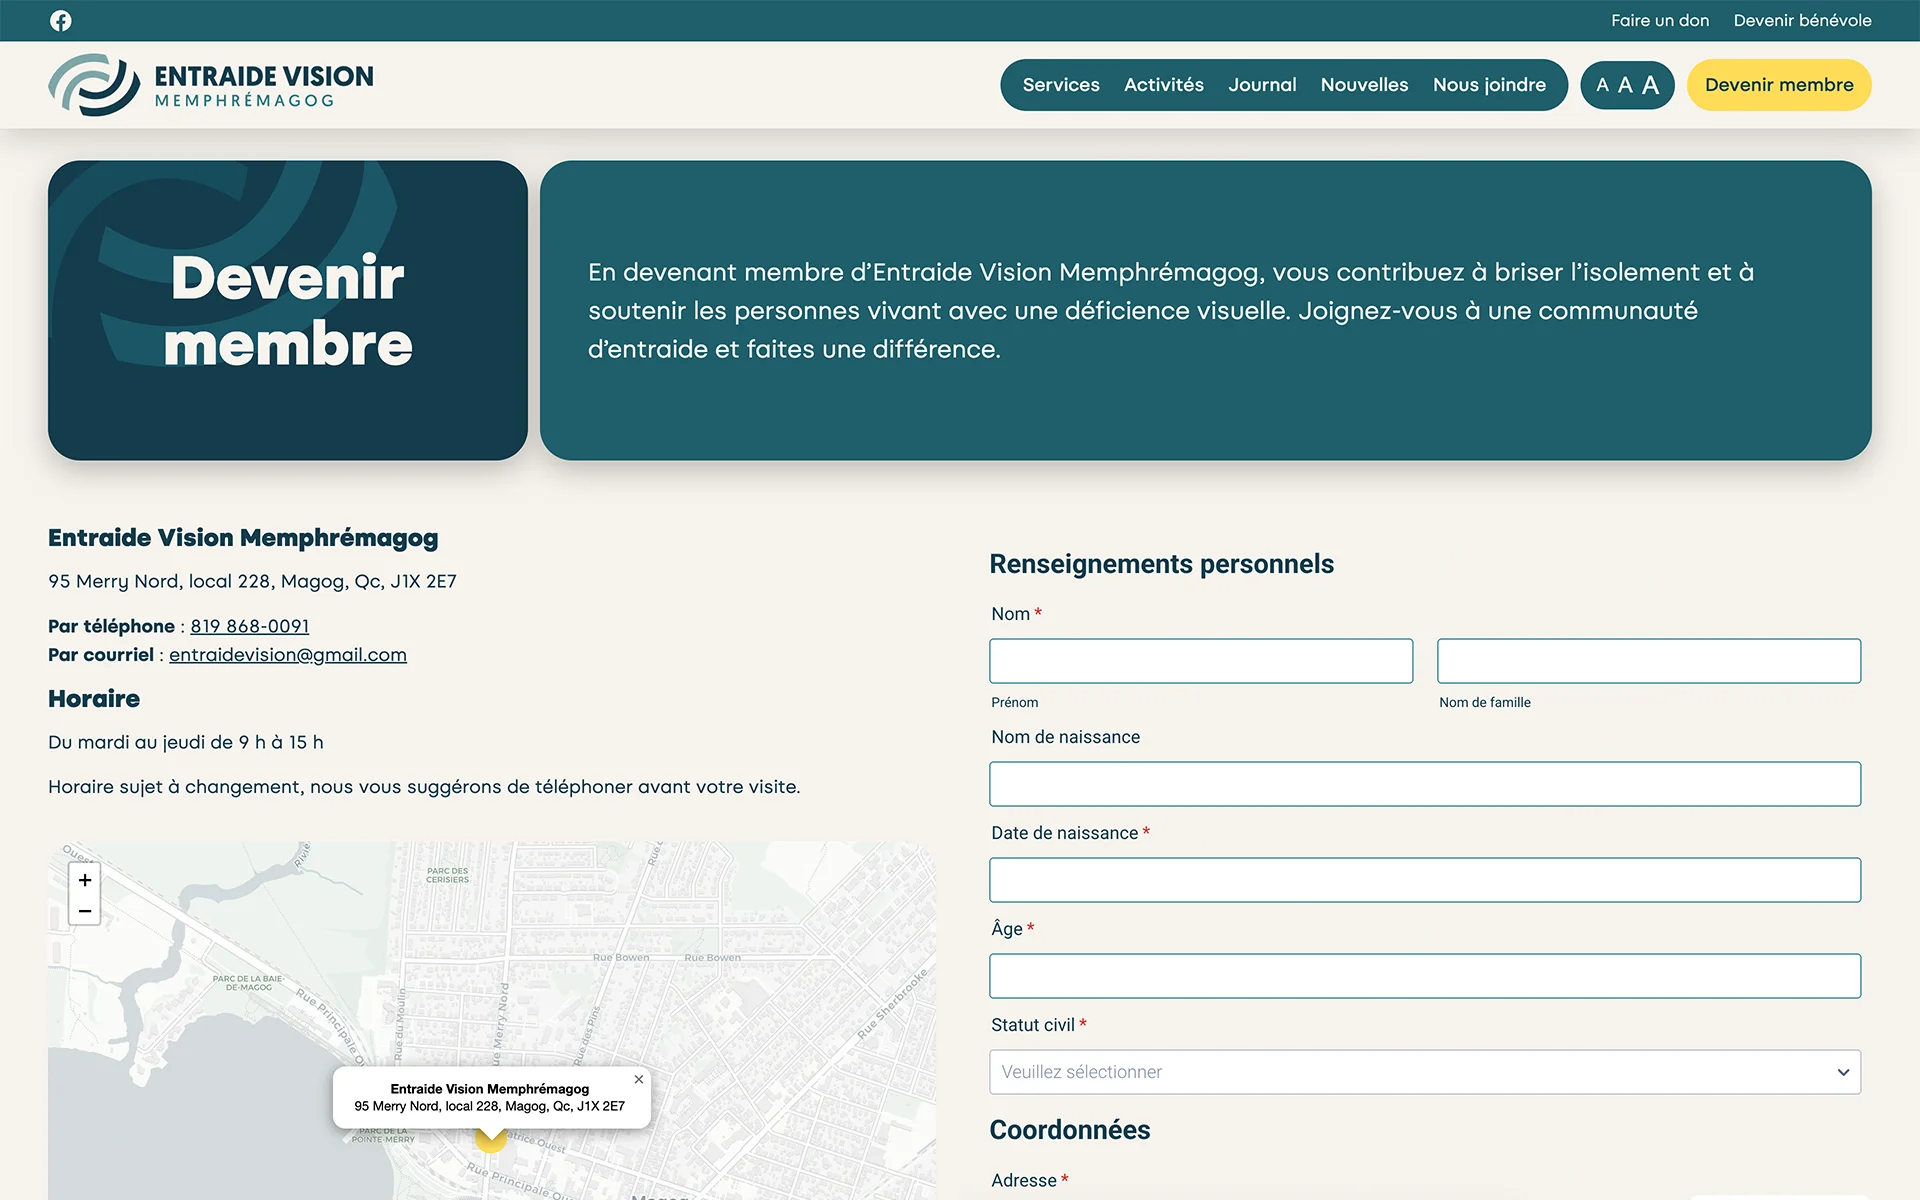The width and height of the screenshot is (1920, 1200).
Task: Follow the Faire un don link
Action: (1660, 21)
